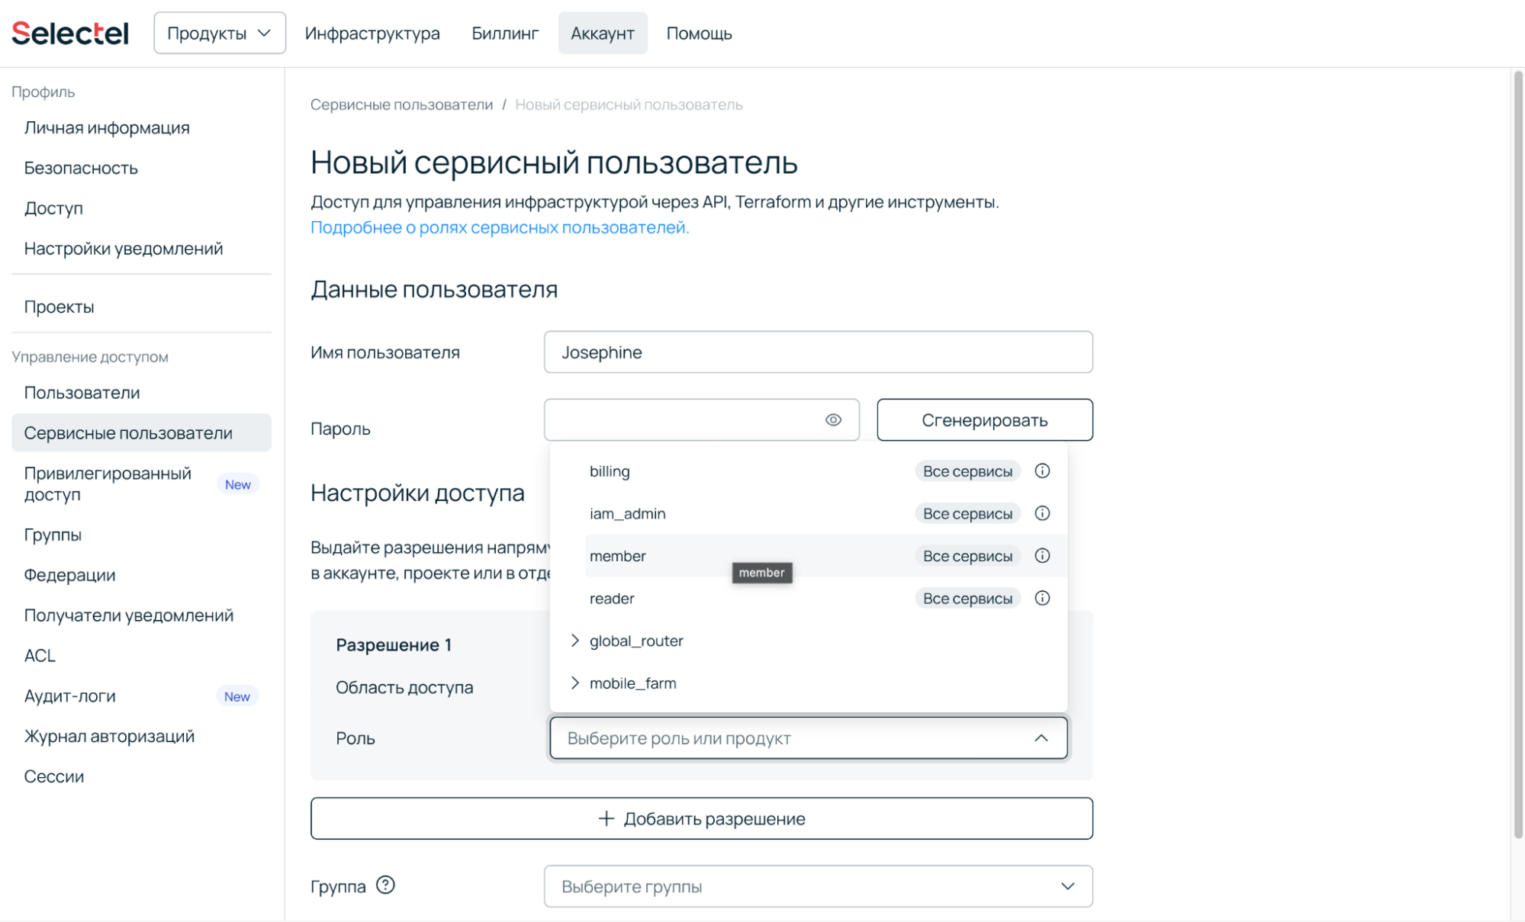Open the Выберите группы dropdown
This screenshot has width=1525, height=922.
tap(818, 886)
